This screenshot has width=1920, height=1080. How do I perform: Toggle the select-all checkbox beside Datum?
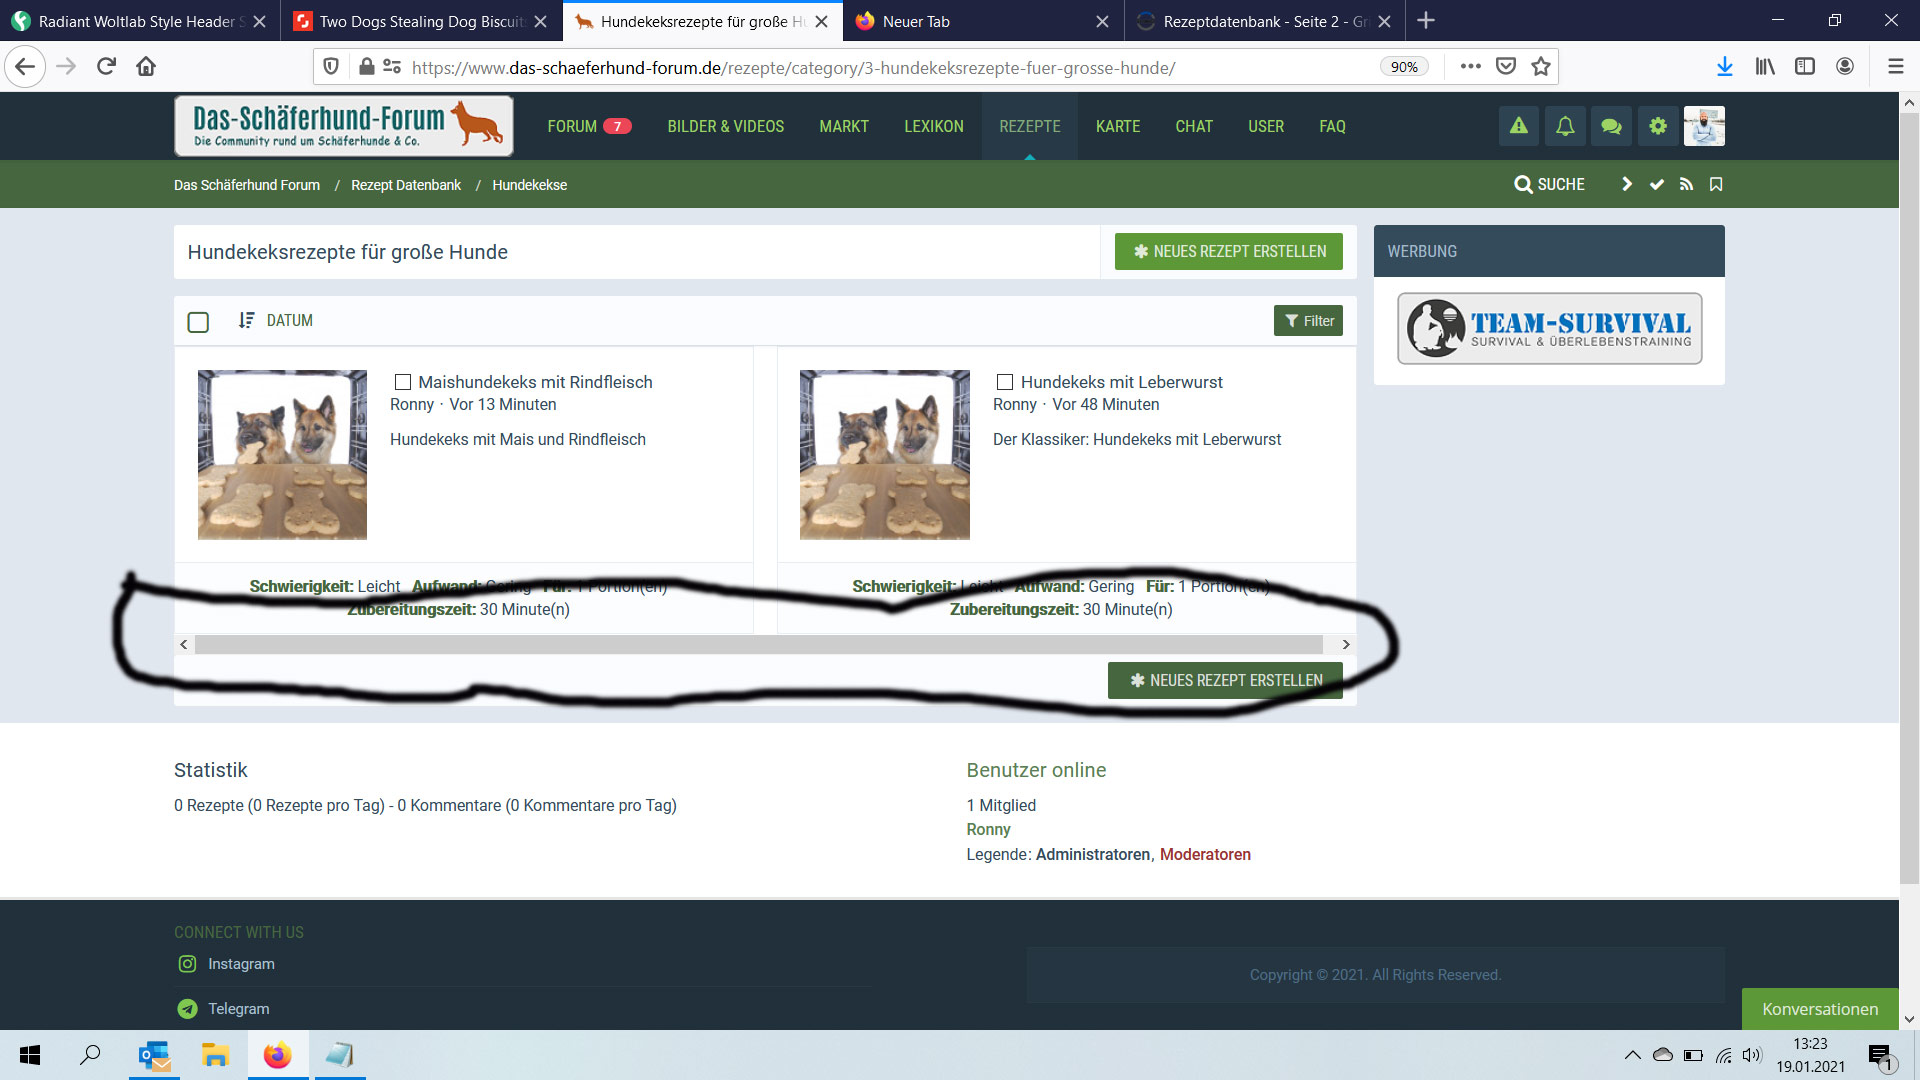coord(198,322)
